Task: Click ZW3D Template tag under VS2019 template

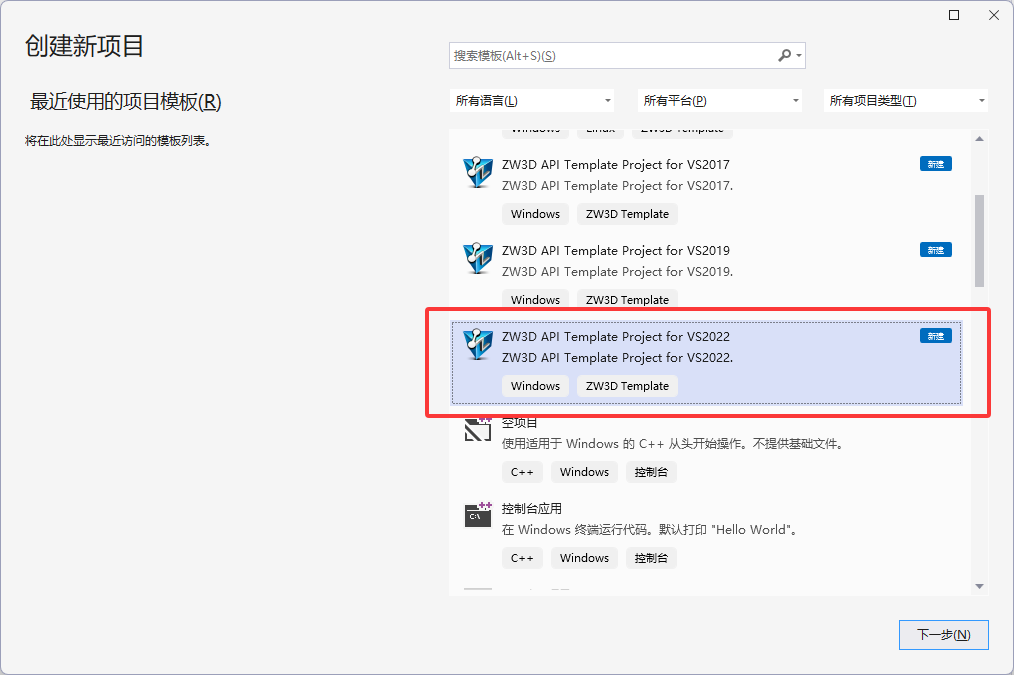Action: [x=627, y=300]
